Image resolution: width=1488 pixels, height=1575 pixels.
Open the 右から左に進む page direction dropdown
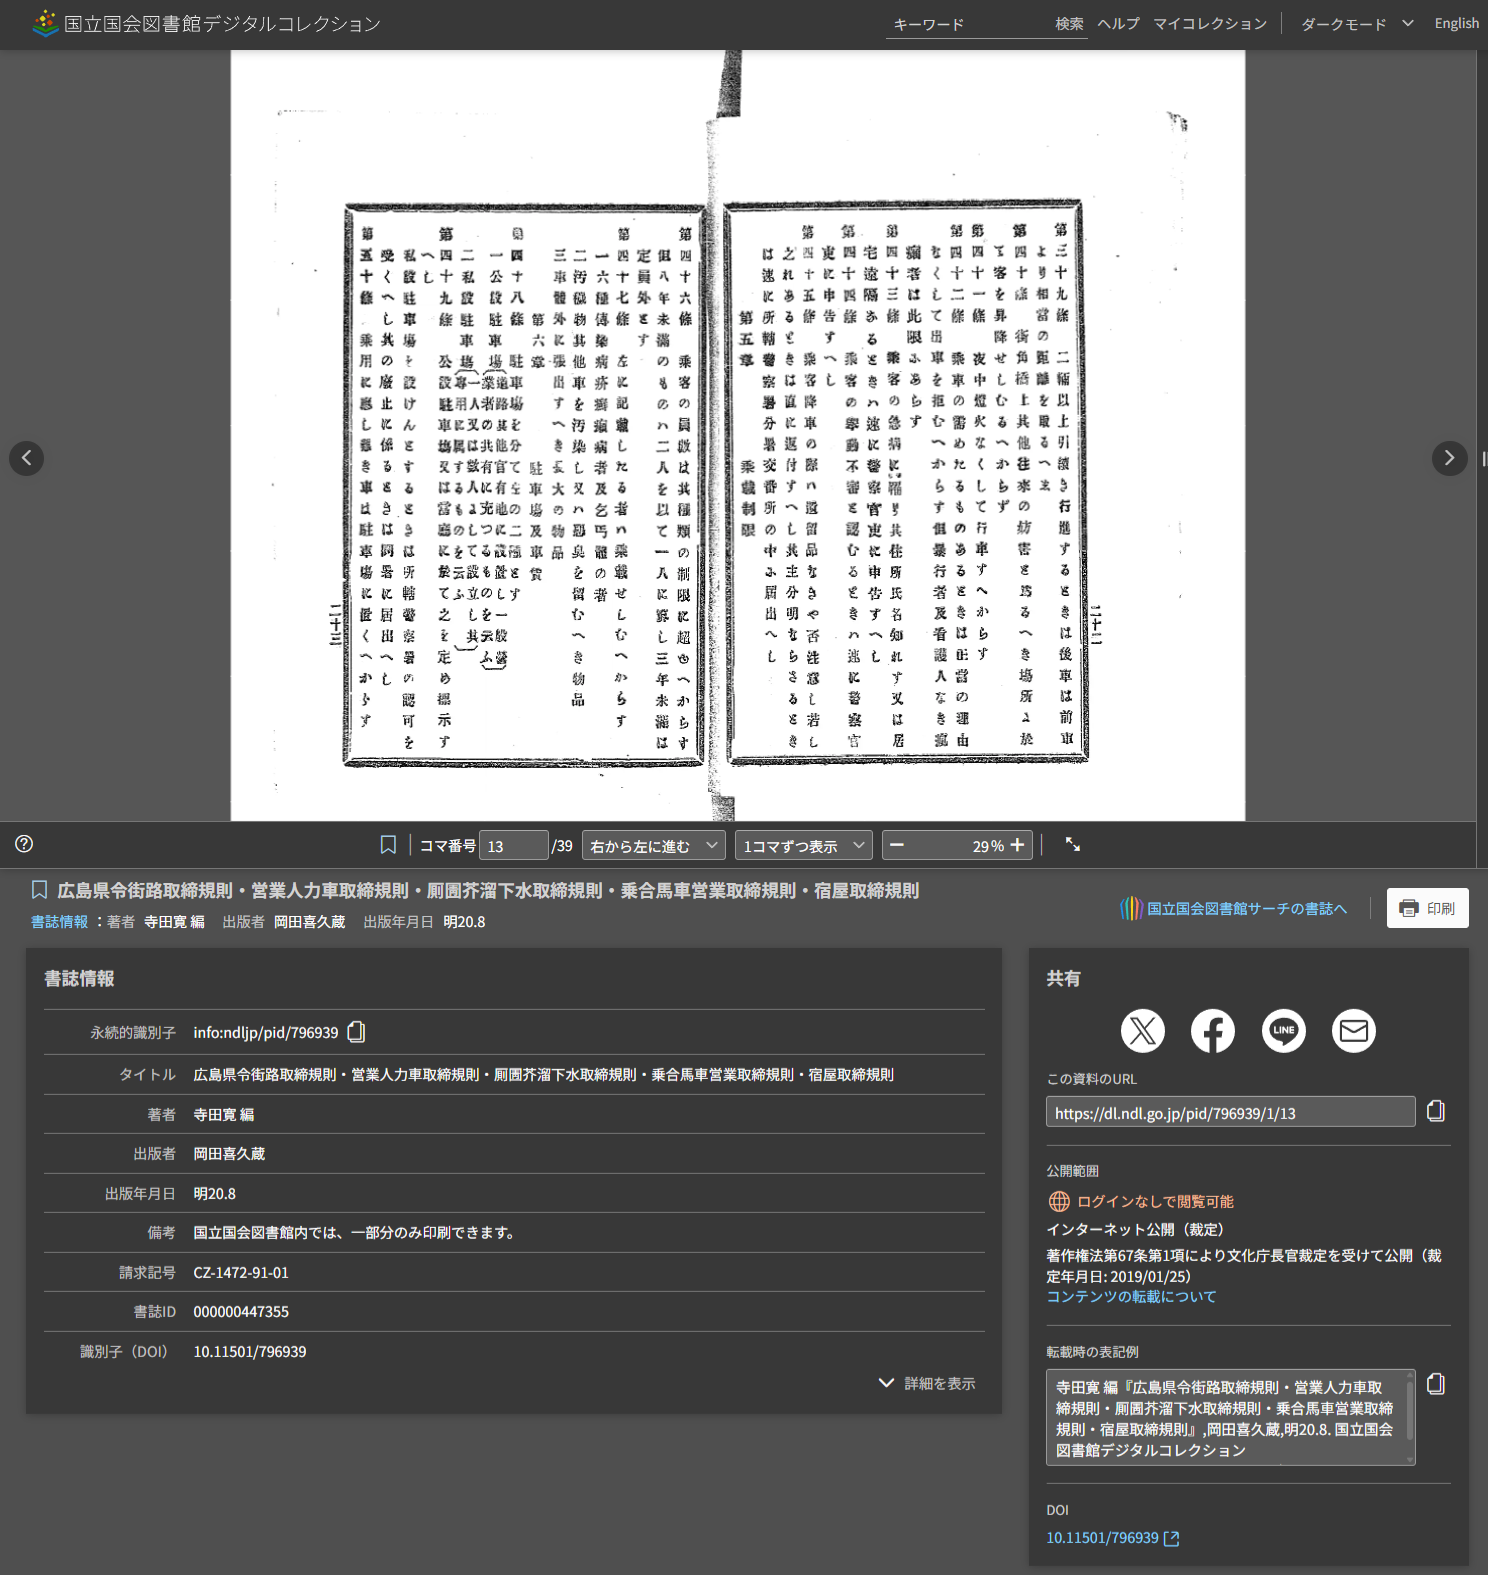click(654, 846)
